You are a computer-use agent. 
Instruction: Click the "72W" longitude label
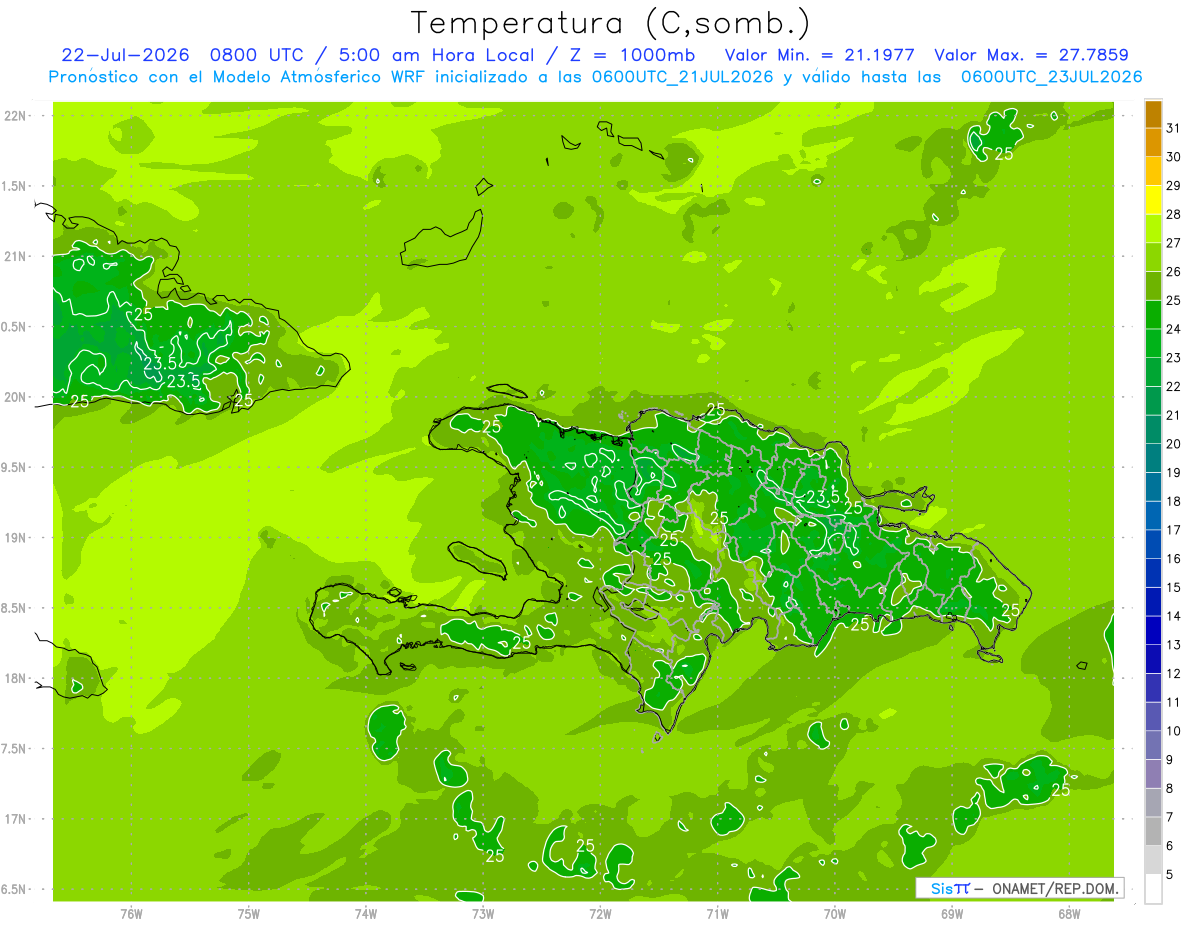600,913
